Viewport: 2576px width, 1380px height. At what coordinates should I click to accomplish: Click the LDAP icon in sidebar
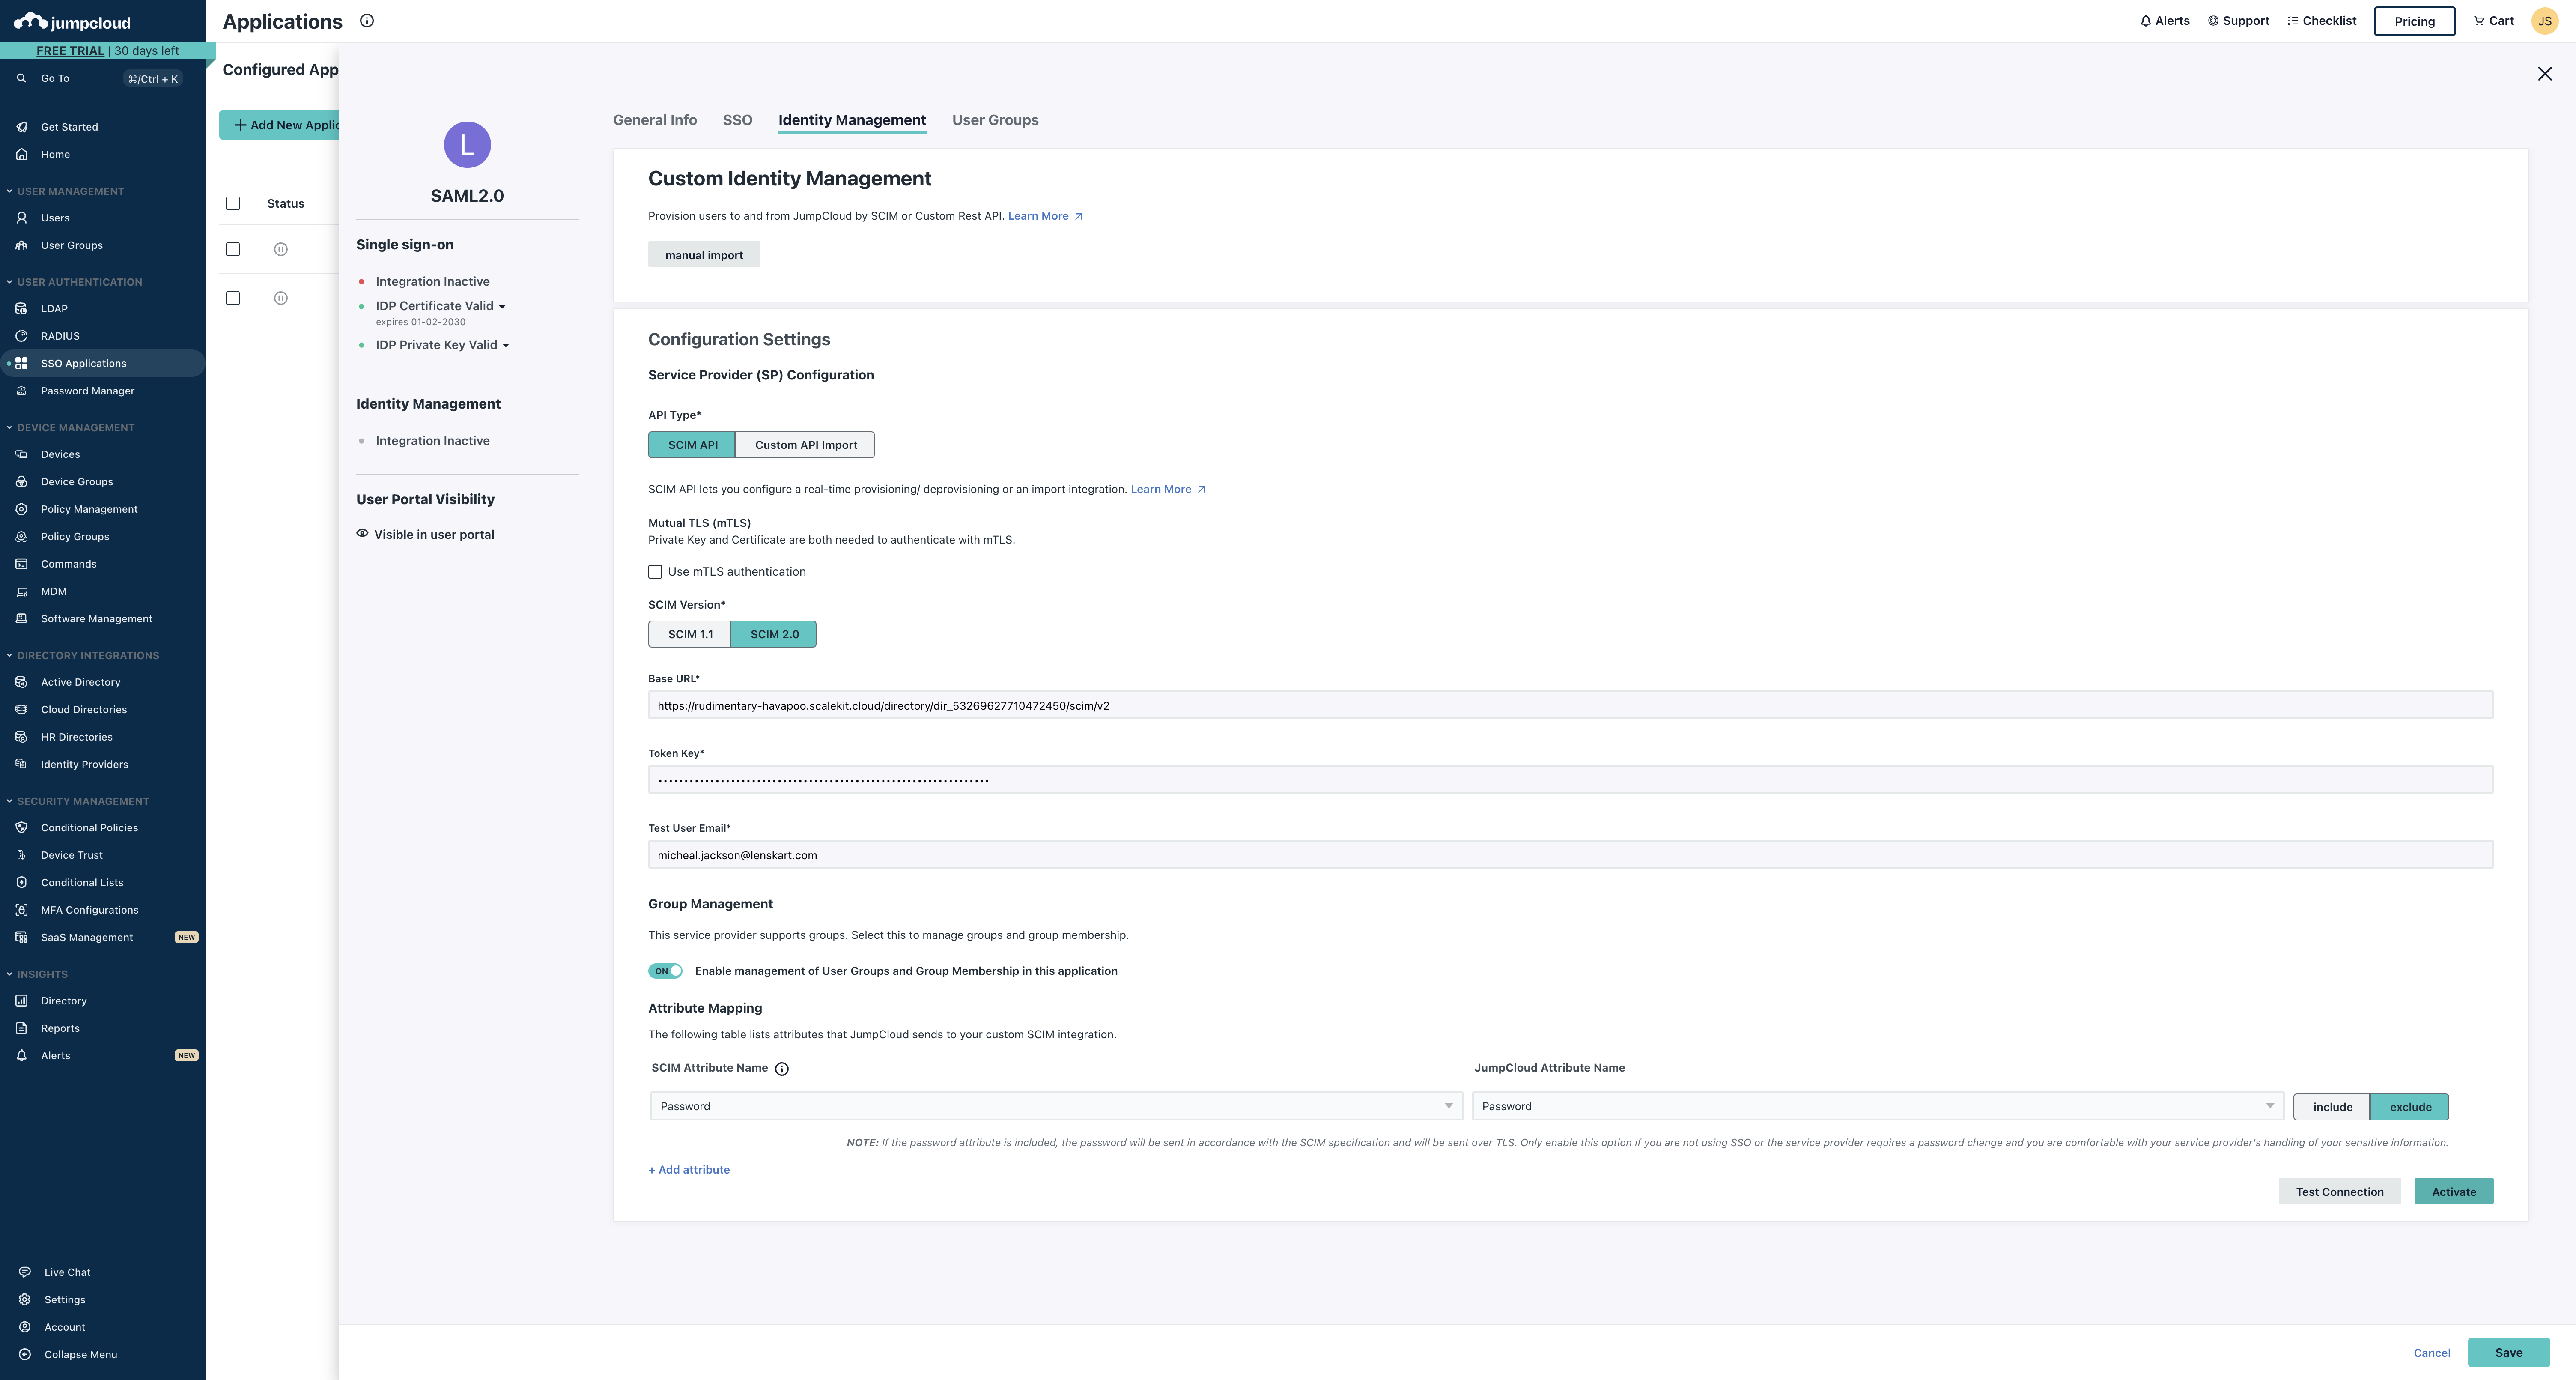click(x=21, y=308)
